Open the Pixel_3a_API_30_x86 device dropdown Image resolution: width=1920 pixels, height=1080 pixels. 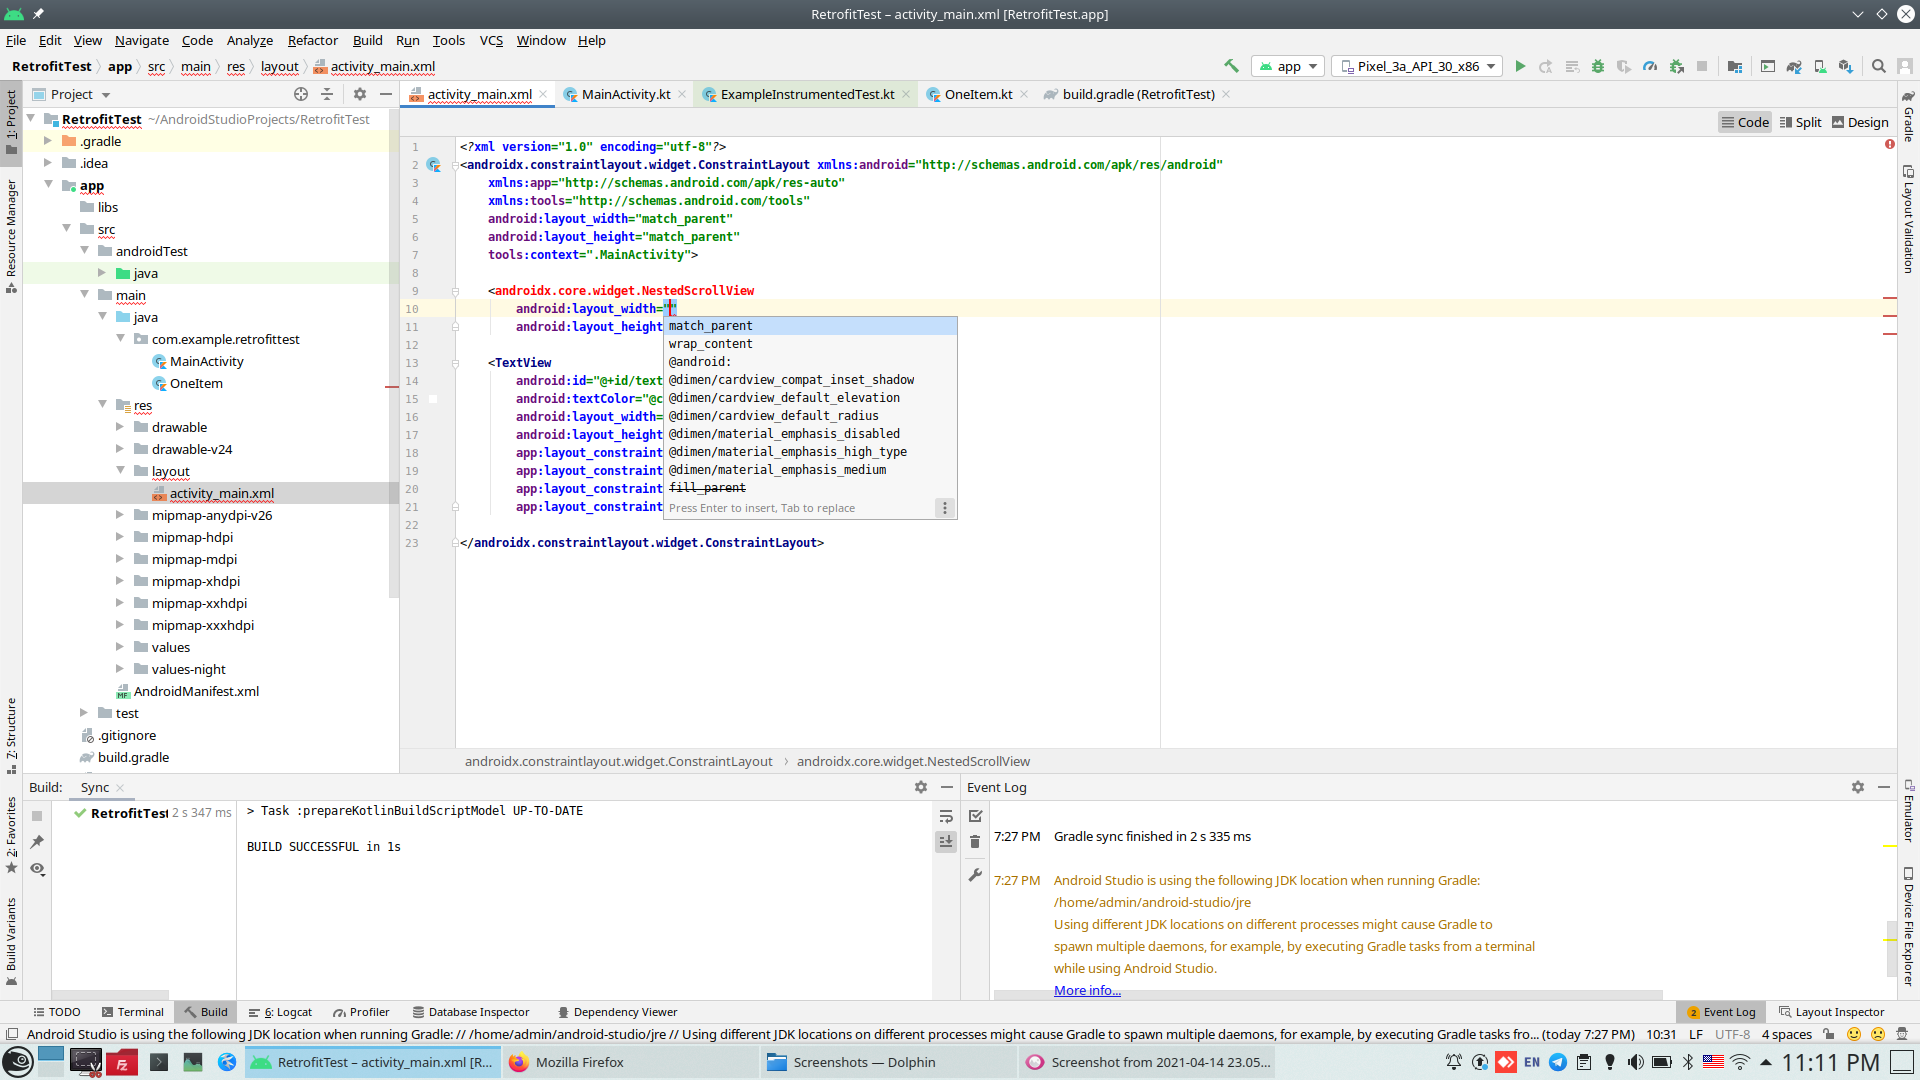coord(1418,66)
